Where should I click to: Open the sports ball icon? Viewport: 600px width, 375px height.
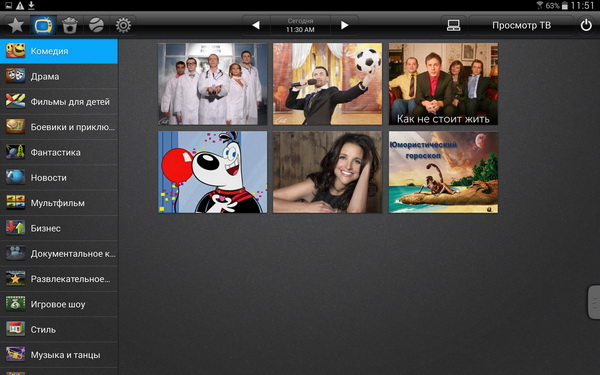pyautogui.click(x=96, y=25)
